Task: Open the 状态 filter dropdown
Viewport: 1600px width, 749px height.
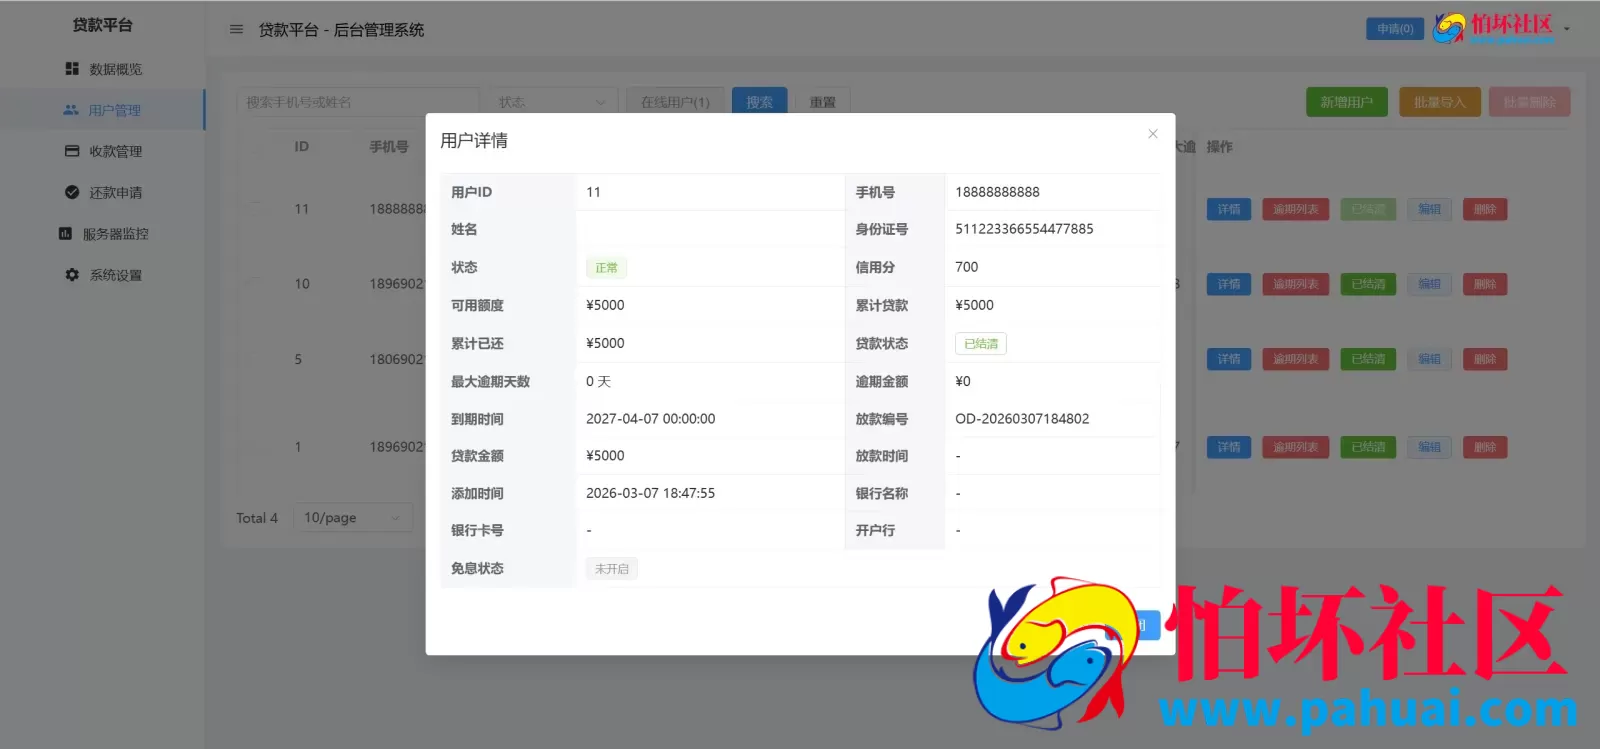Action: pos(553,102)
